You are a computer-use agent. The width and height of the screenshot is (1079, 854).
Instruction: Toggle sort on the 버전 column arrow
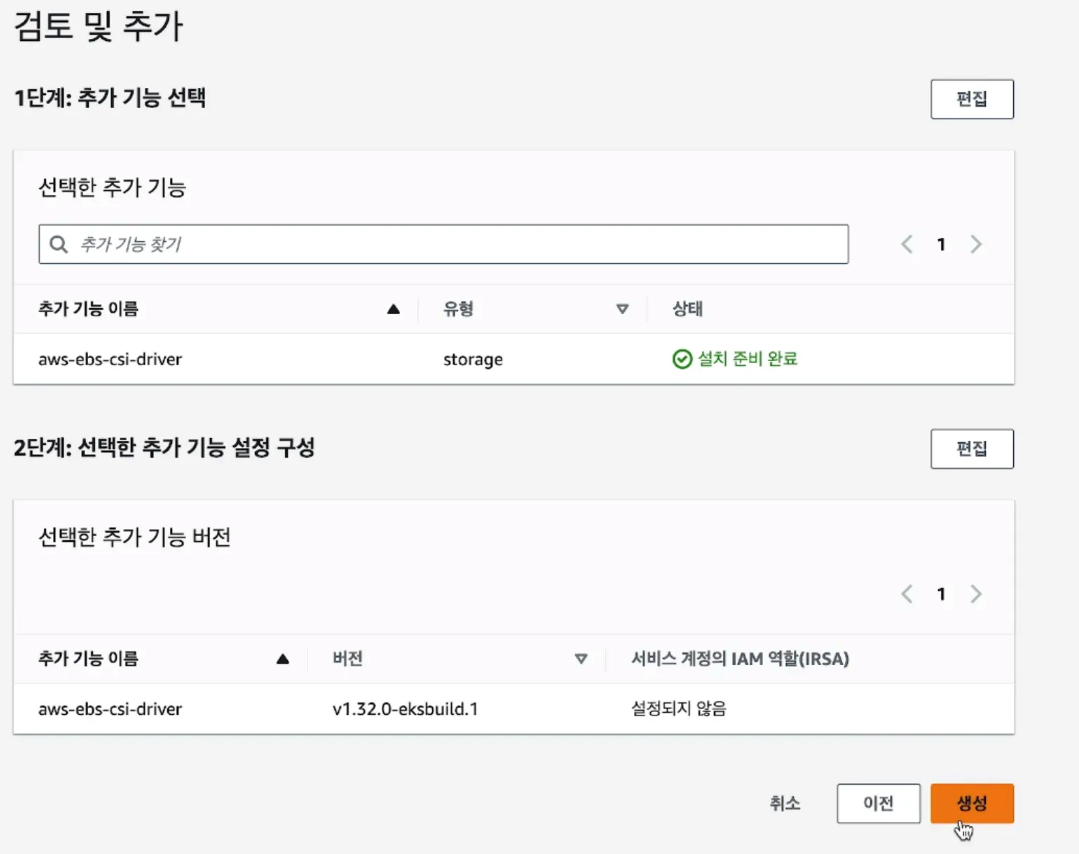tap(581, 659)
